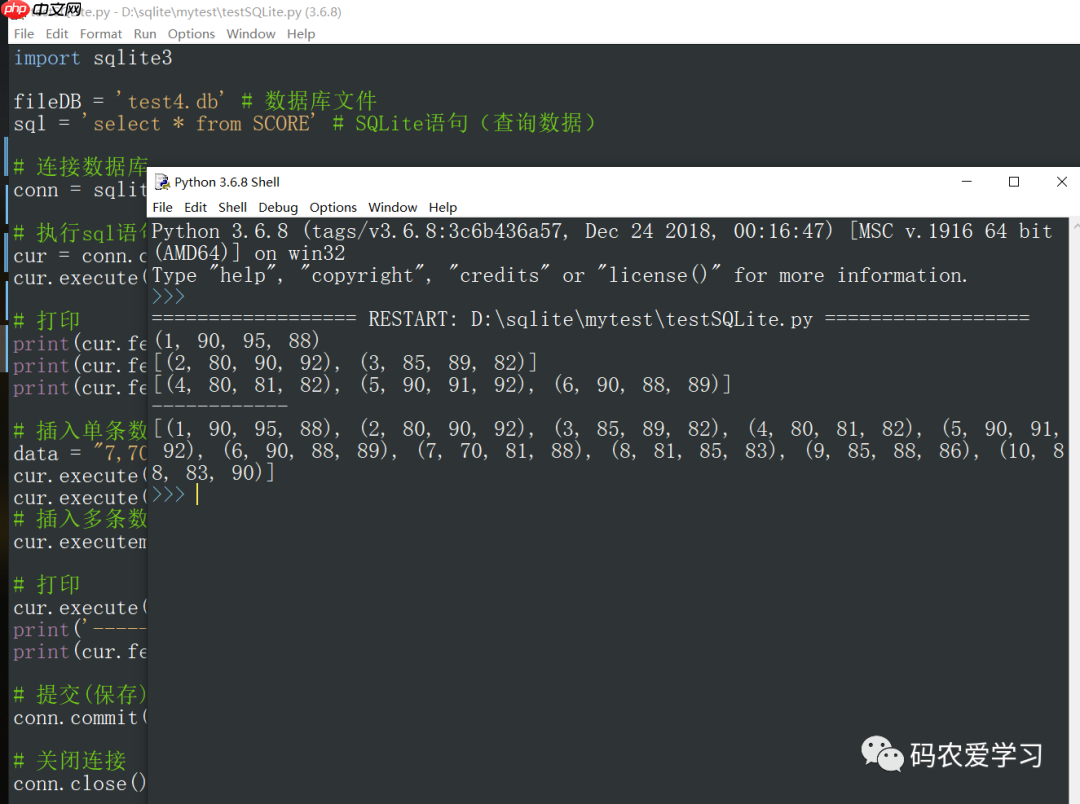Screen dimensions: 1080x804
Task: Click the fileDB = 'test4.db' line
Action: coord(195,101)
